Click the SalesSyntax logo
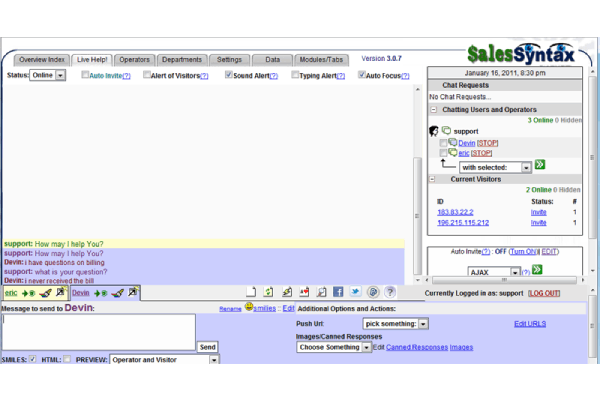600x400 pixels. click(521, 54)
